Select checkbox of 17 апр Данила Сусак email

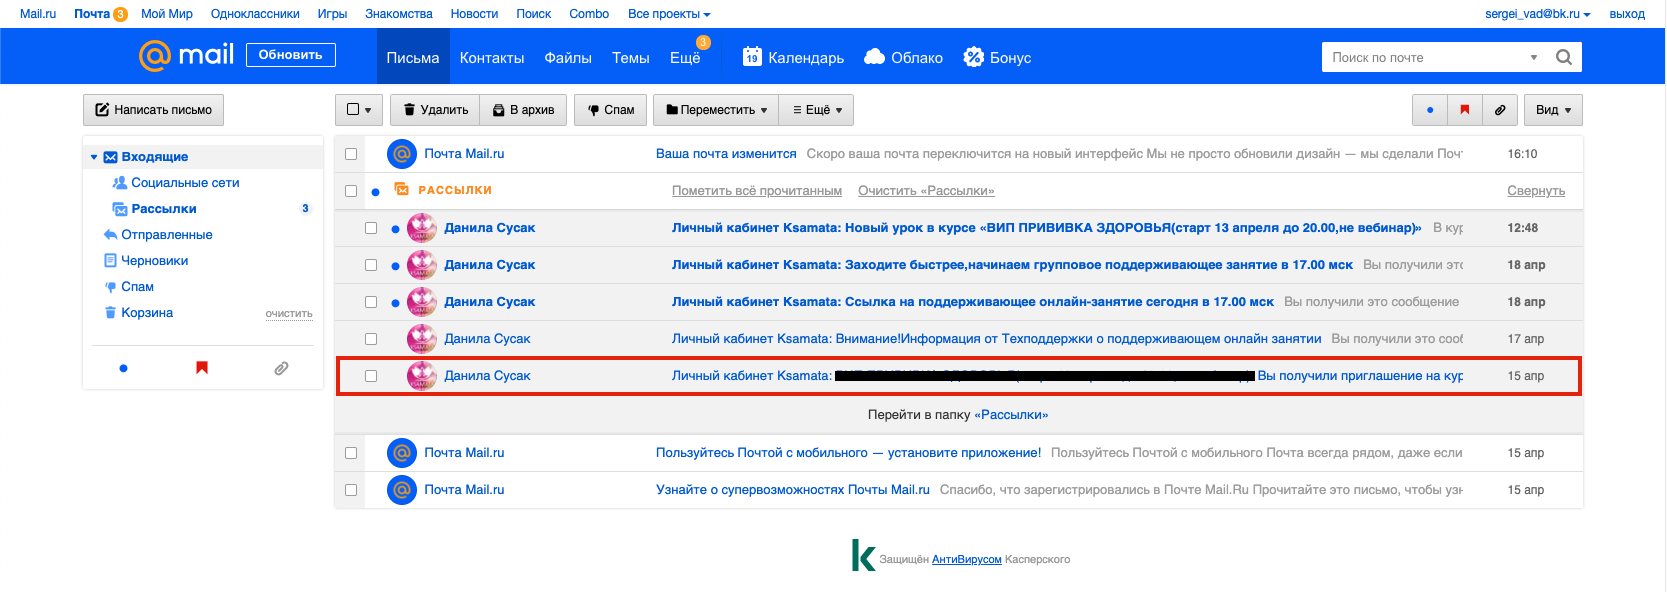coord(371,339)
